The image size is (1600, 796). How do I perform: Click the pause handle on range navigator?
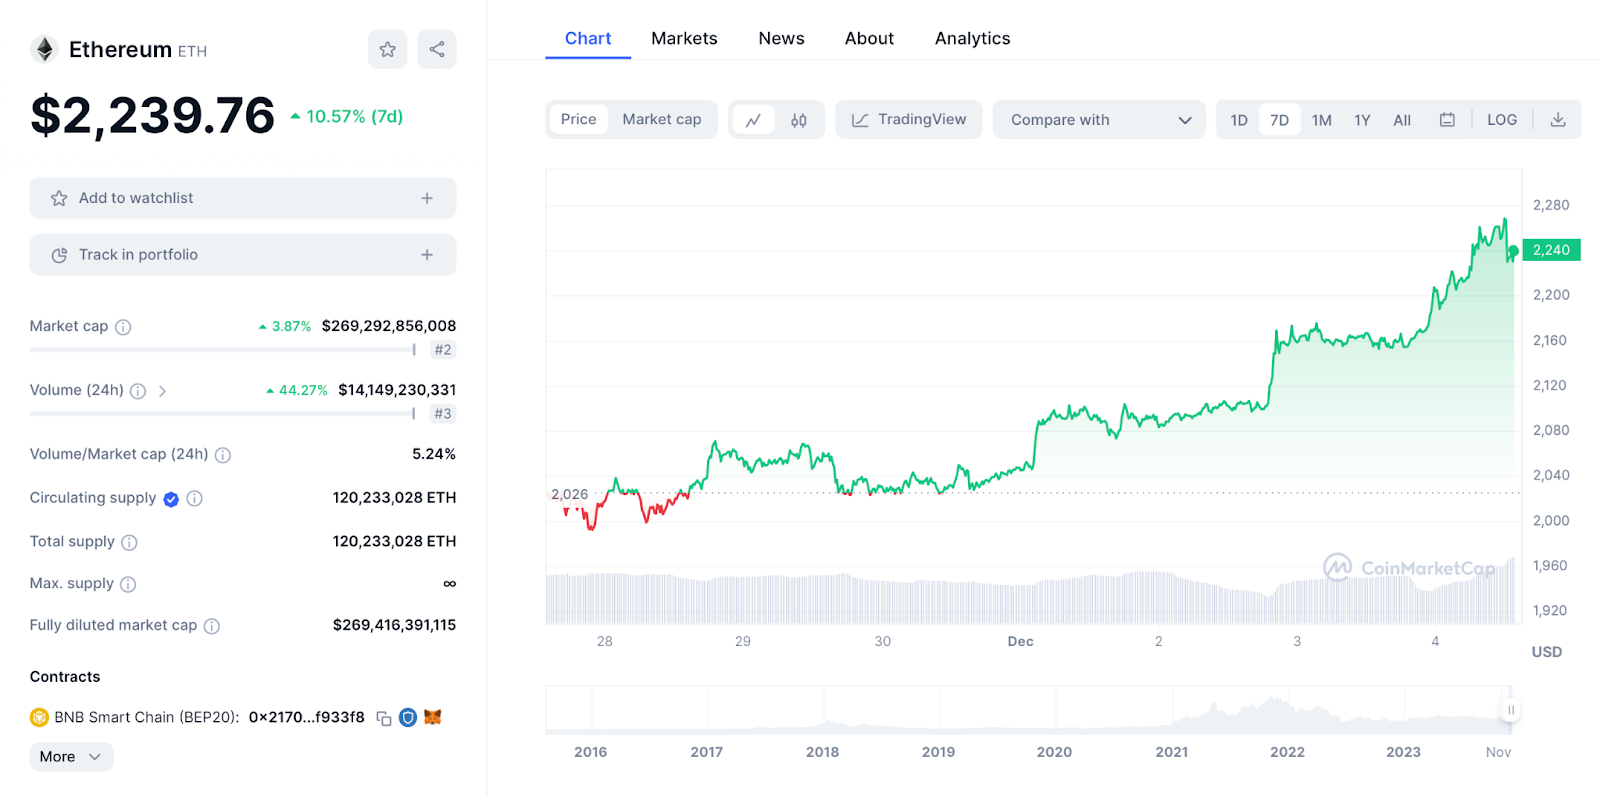(1511, 710)
